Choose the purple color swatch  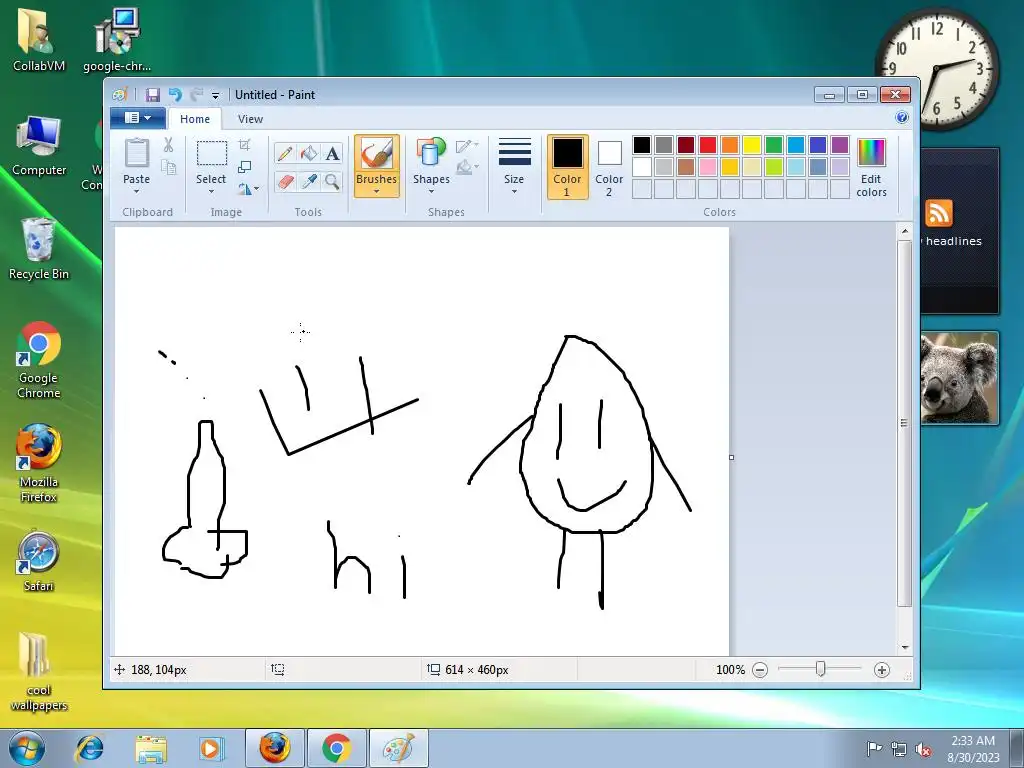[x=840, y=145]
